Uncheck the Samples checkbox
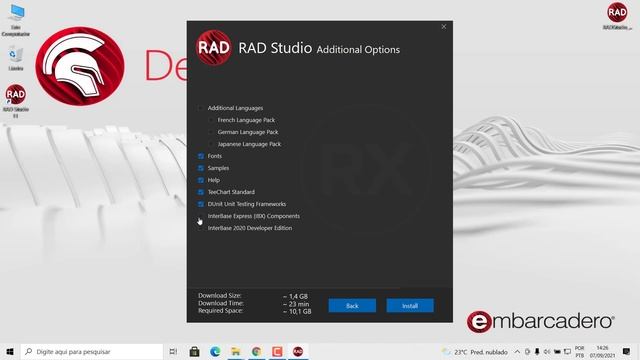The width and height of the screenshot is (640, 360). pyautogui.click(x=200, y=168)
